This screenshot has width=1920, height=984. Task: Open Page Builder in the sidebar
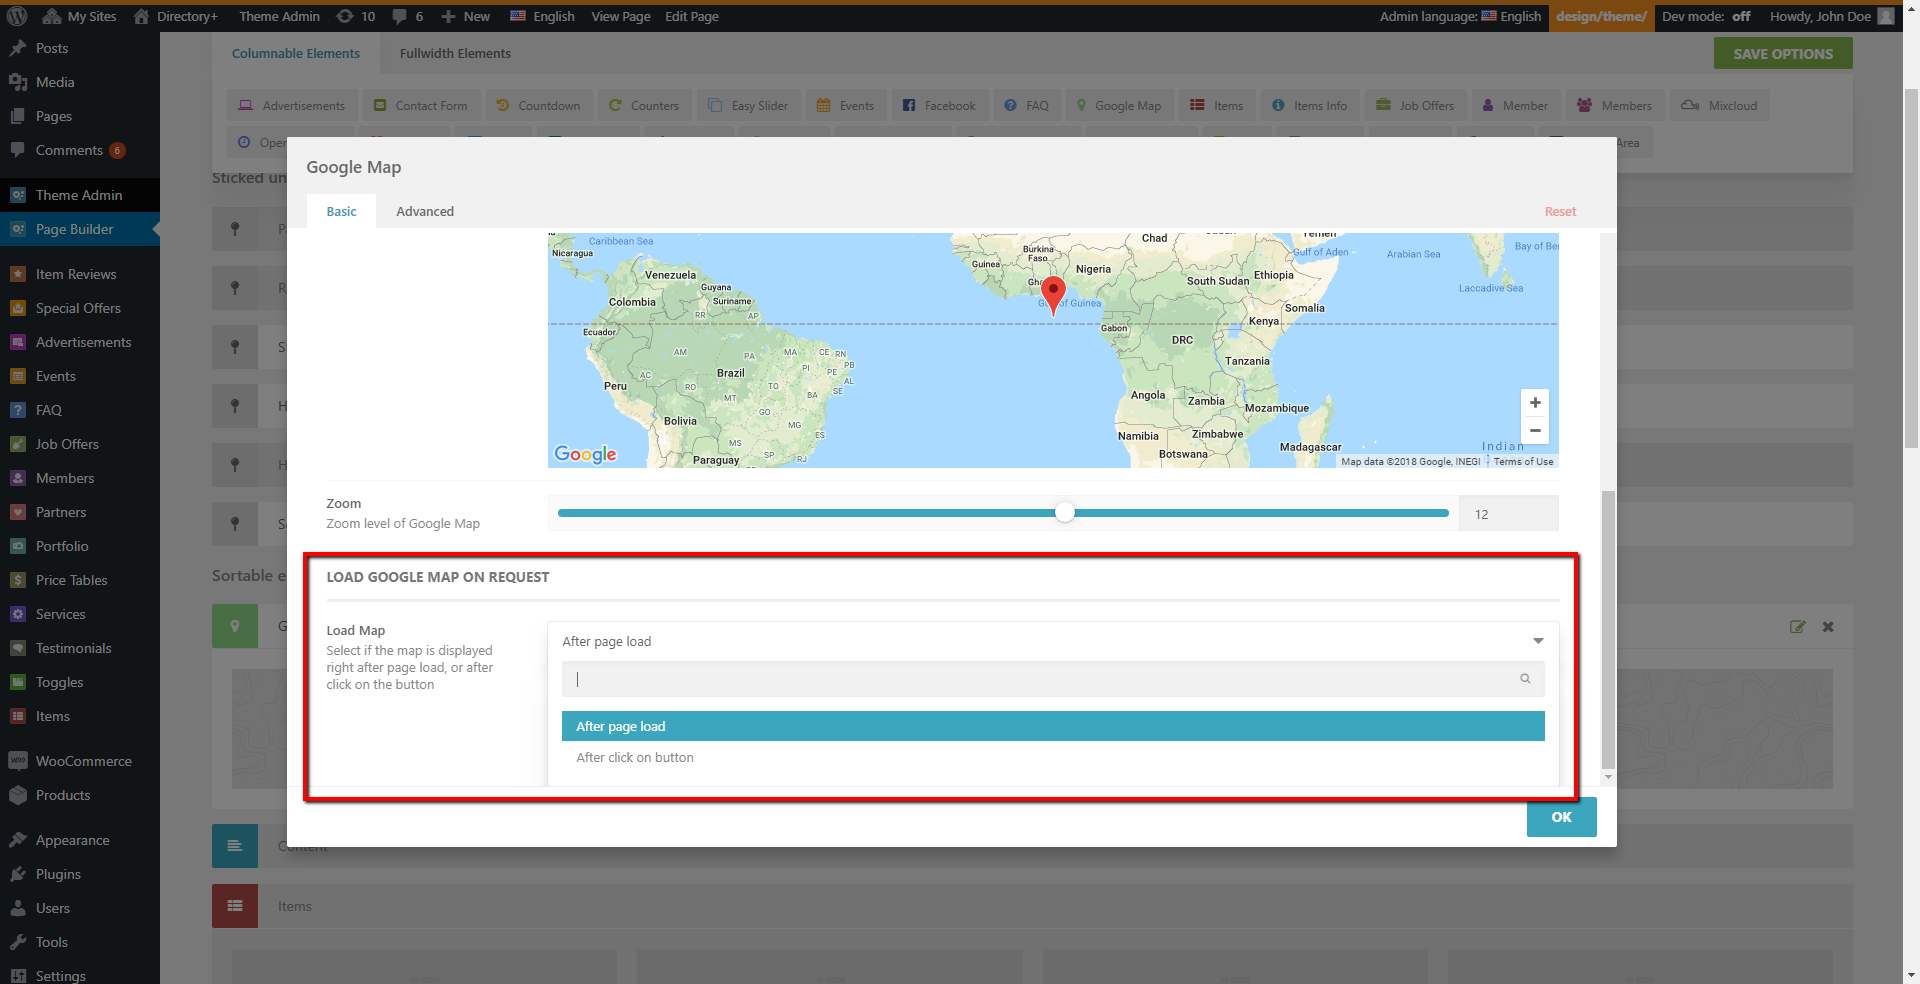[80, 229]
